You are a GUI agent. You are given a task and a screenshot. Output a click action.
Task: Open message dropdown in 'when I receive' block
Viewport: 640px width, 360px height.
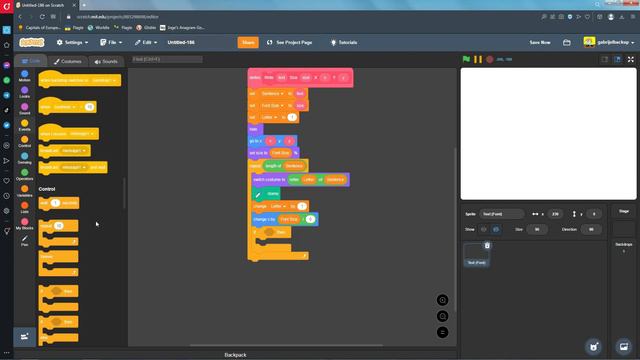point(81,133)
